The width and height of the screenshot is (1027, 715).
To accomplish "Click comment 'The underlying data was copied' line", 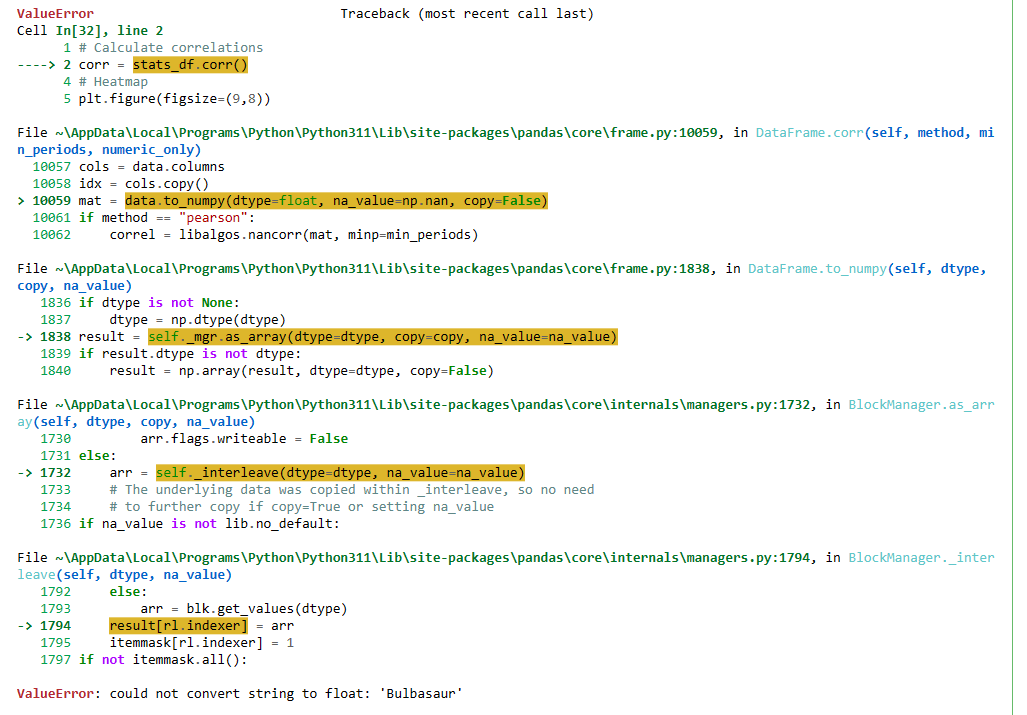I will 352,490.
